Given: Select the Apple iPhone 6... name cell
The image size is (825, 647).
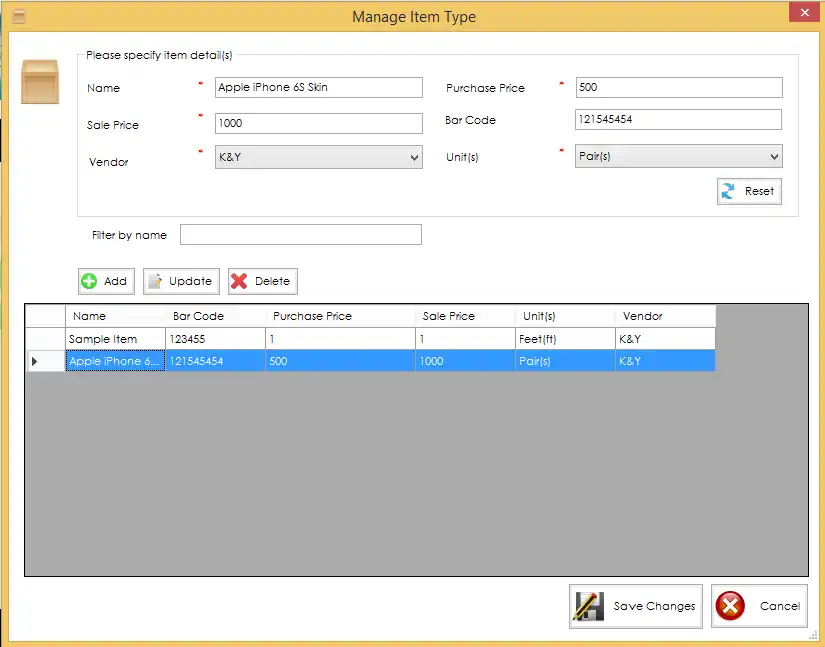Looking at the screenshot, I should coord(115,361).
